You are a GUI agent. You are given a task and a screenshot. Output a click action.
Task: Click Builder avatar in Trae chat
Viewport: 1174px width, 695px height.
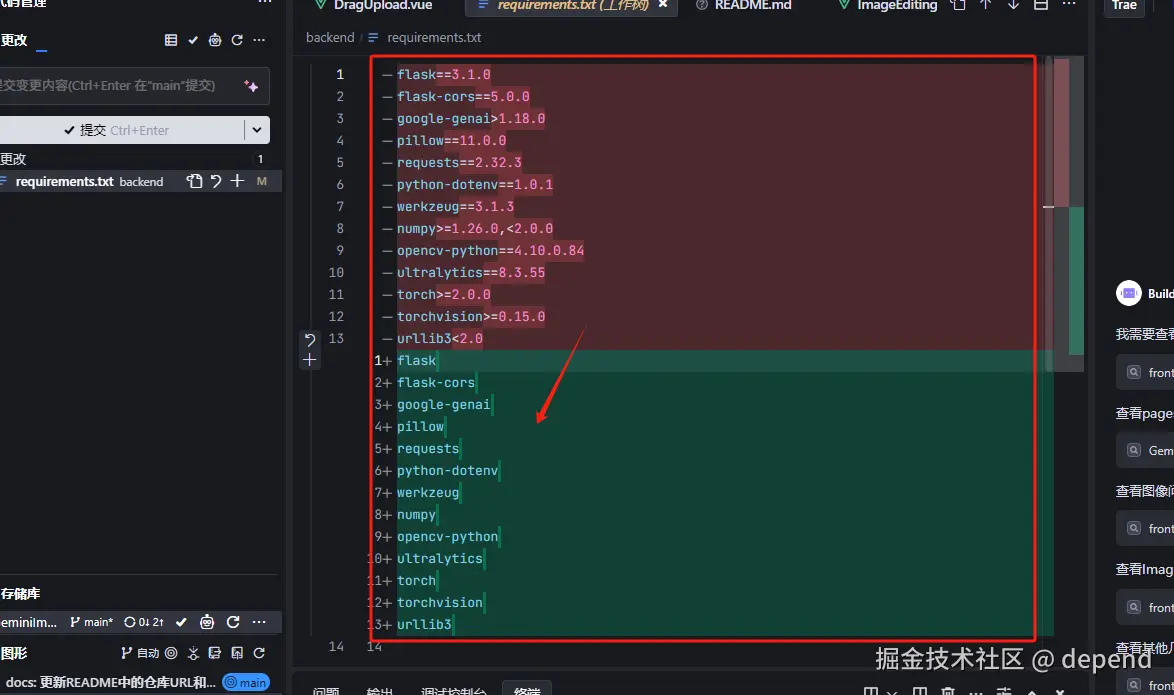(1128, 293)
